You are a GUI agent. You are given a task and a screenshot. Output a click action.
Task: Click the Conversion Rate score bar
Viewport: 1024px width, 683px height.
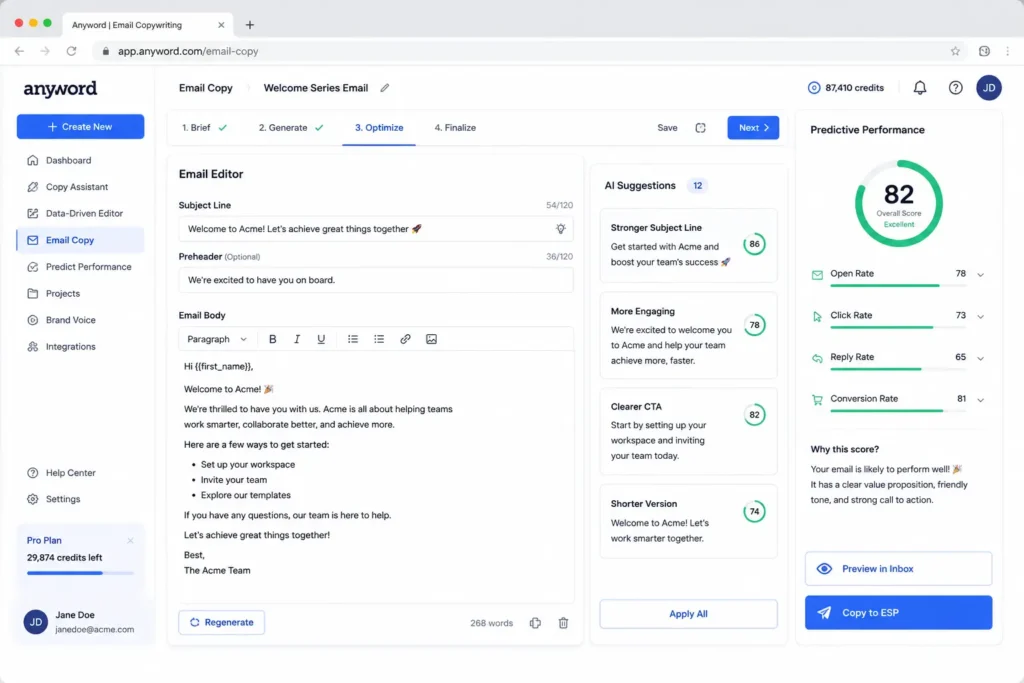[898, 411]
